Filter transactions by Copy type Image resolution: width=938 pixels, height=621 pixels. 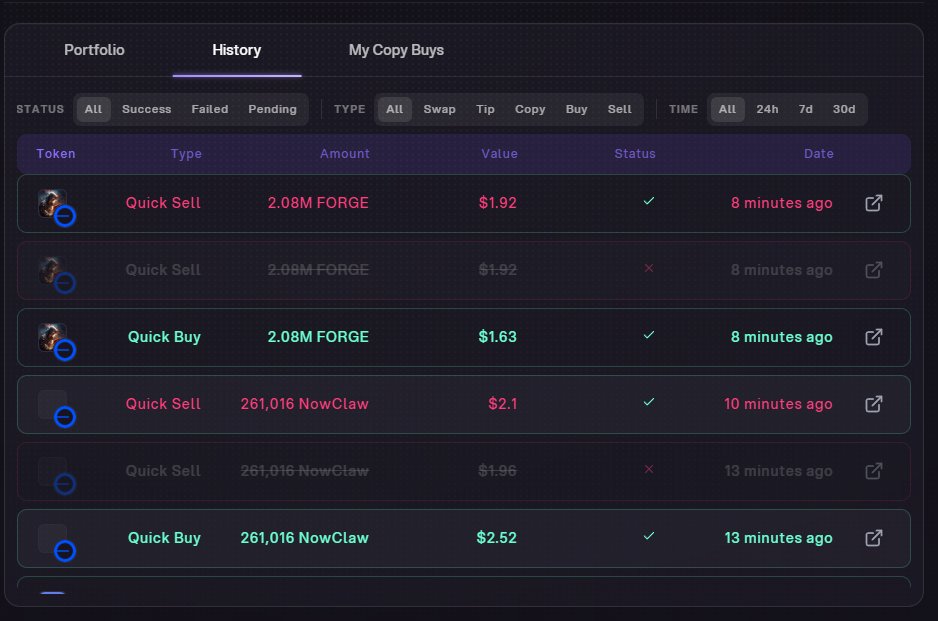point(530,109)
